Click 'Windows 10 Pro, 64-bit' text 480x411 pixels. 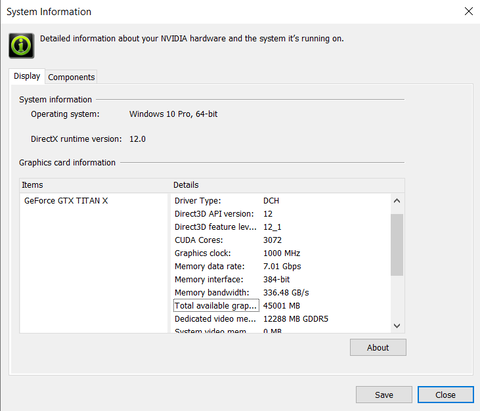(173, 114)
